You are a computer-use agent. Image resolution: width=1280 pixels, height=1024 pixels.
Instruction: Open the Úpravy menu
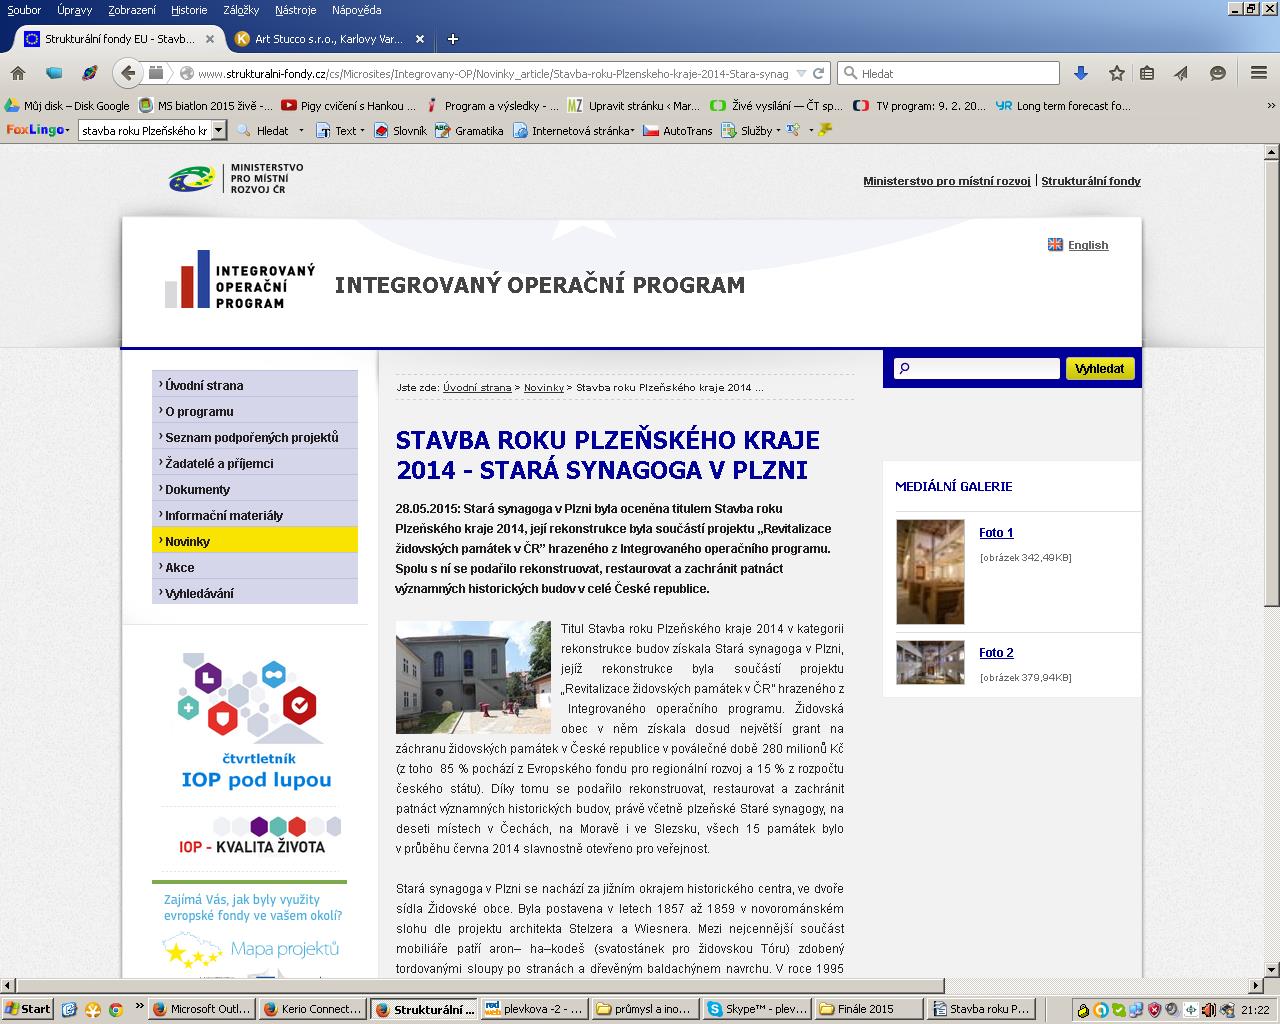pyautogui.click(x=74, y=10)
